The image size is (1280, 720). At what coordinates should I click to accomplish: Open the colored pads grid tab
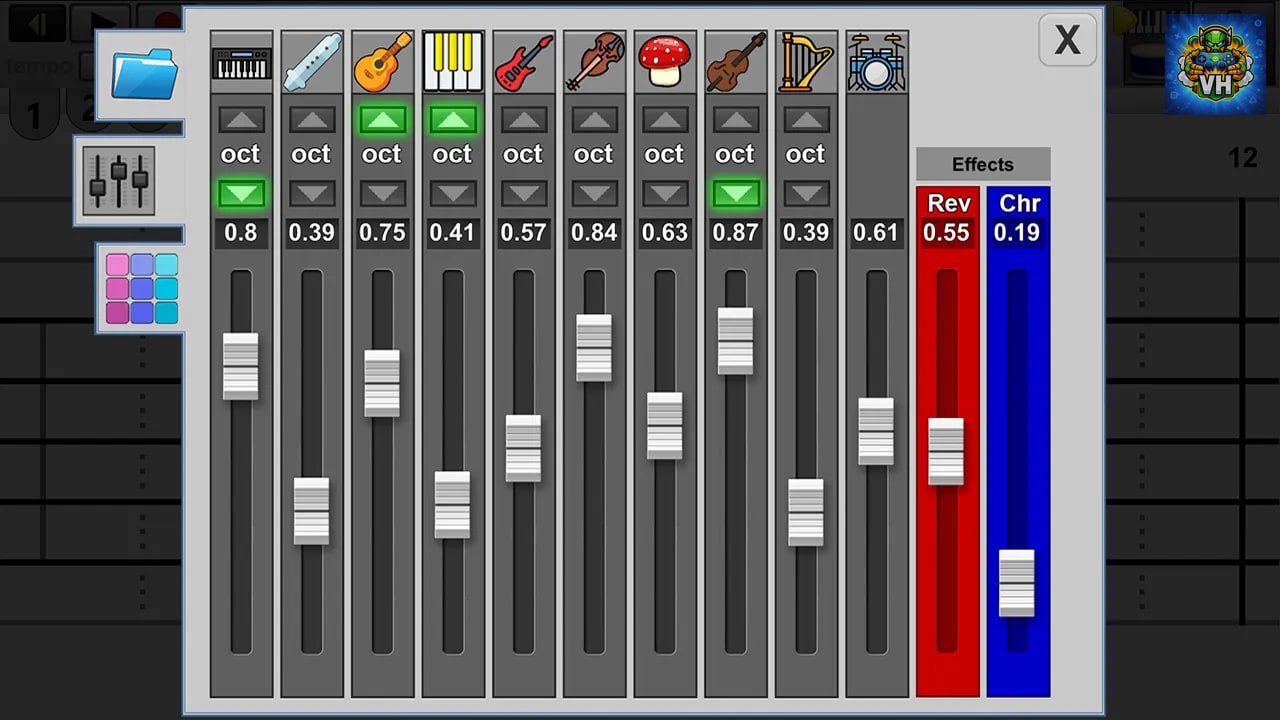(142, 288)
